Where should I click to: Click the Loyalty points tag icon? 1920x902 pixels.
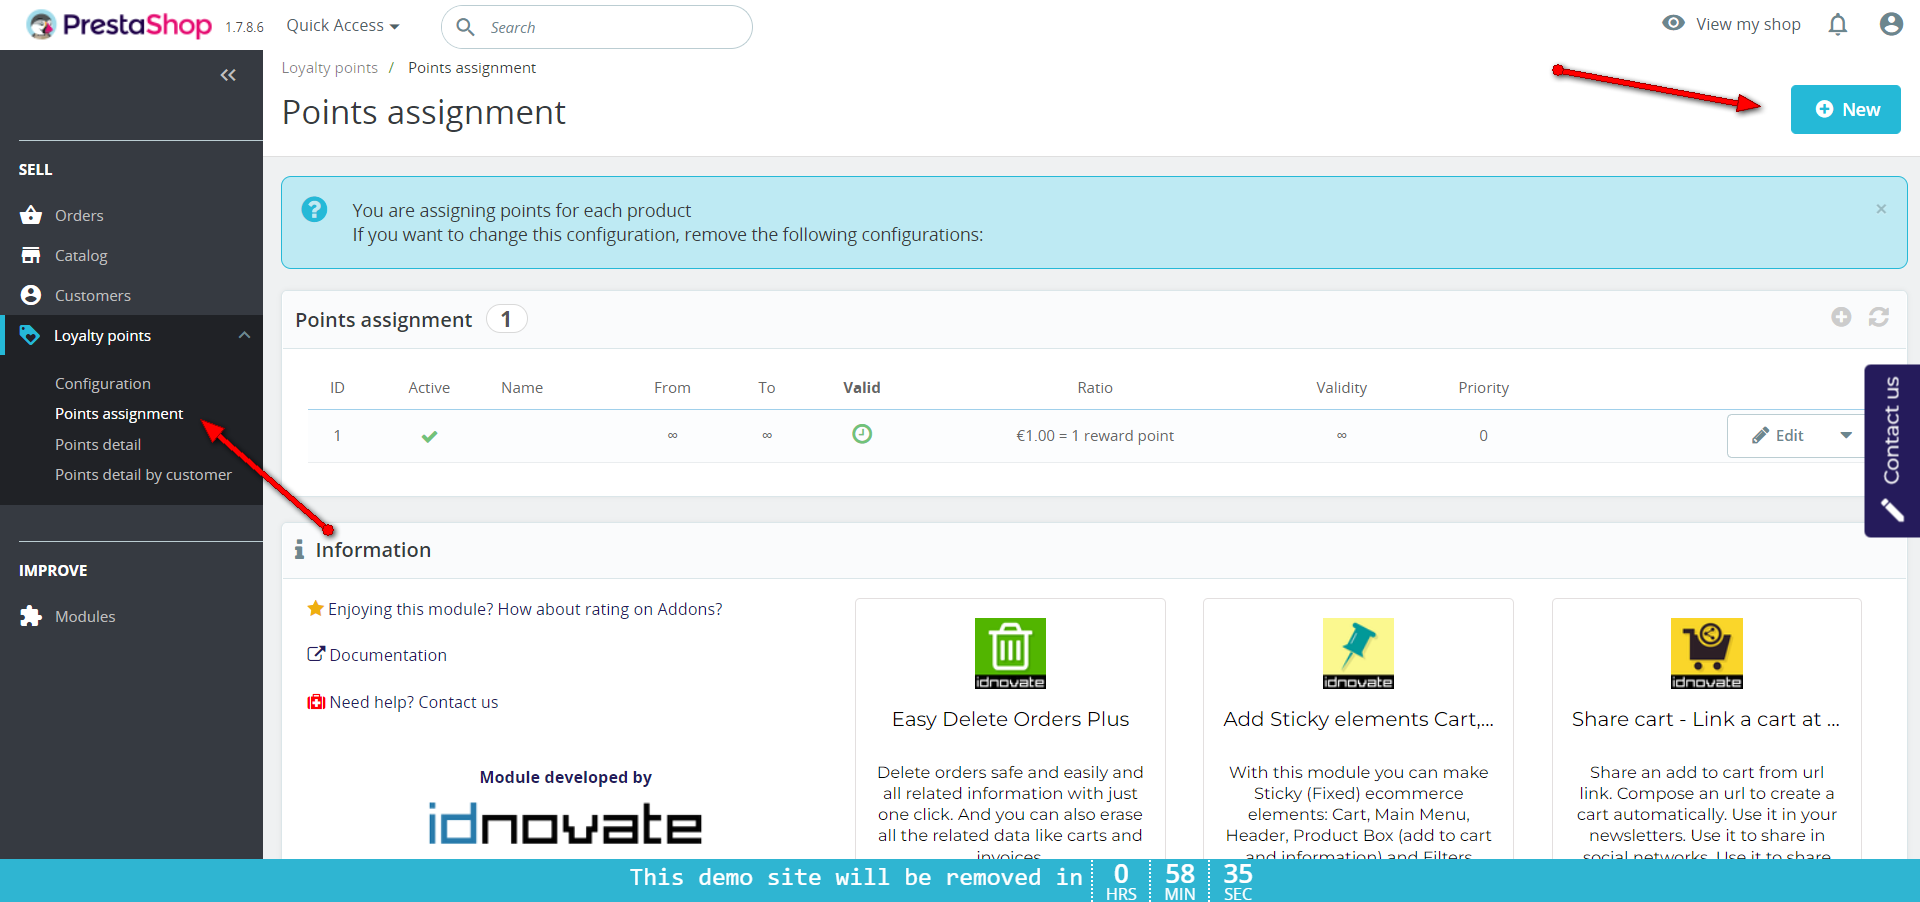(x=30, y=335)
